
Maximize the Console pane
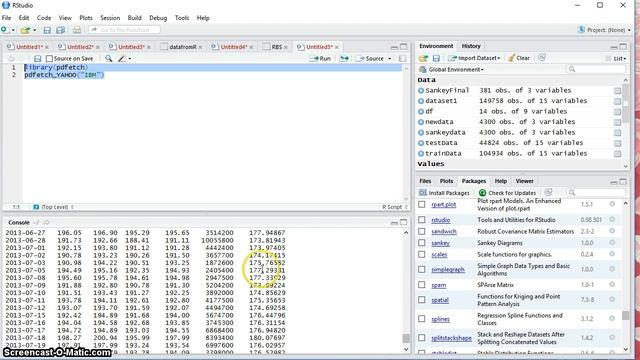(x=404, y=222)
